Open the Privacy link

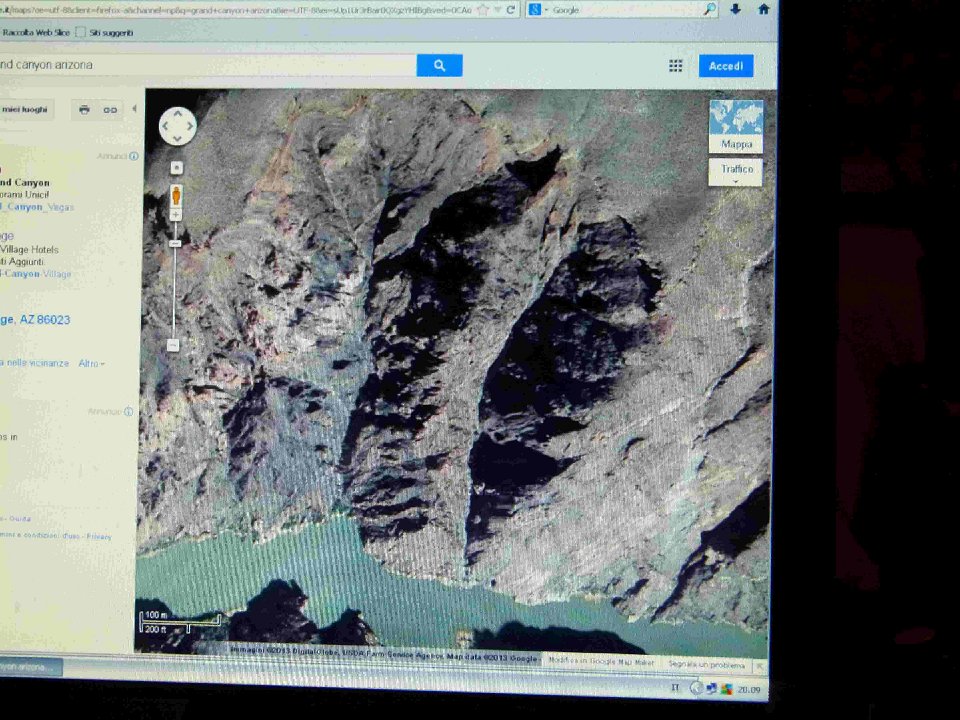pyautogui.click(x=99, y=537)
